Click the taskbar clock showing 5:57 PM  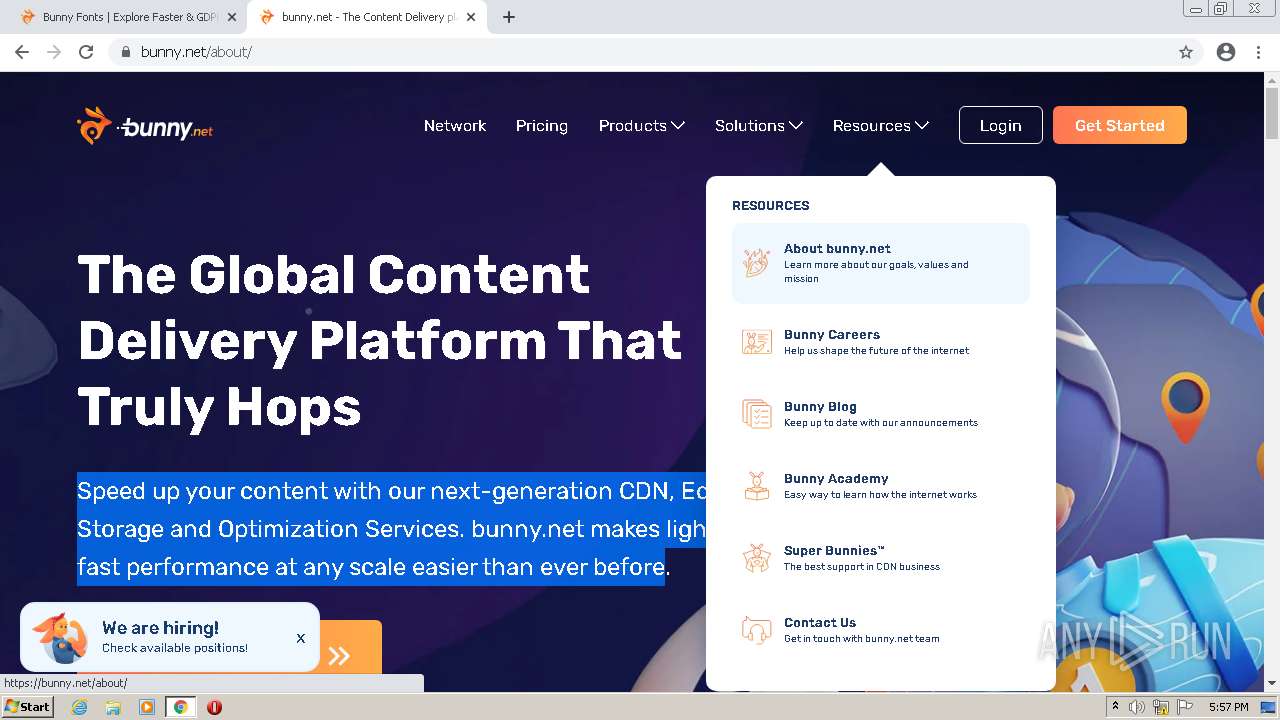point(1228,707)
